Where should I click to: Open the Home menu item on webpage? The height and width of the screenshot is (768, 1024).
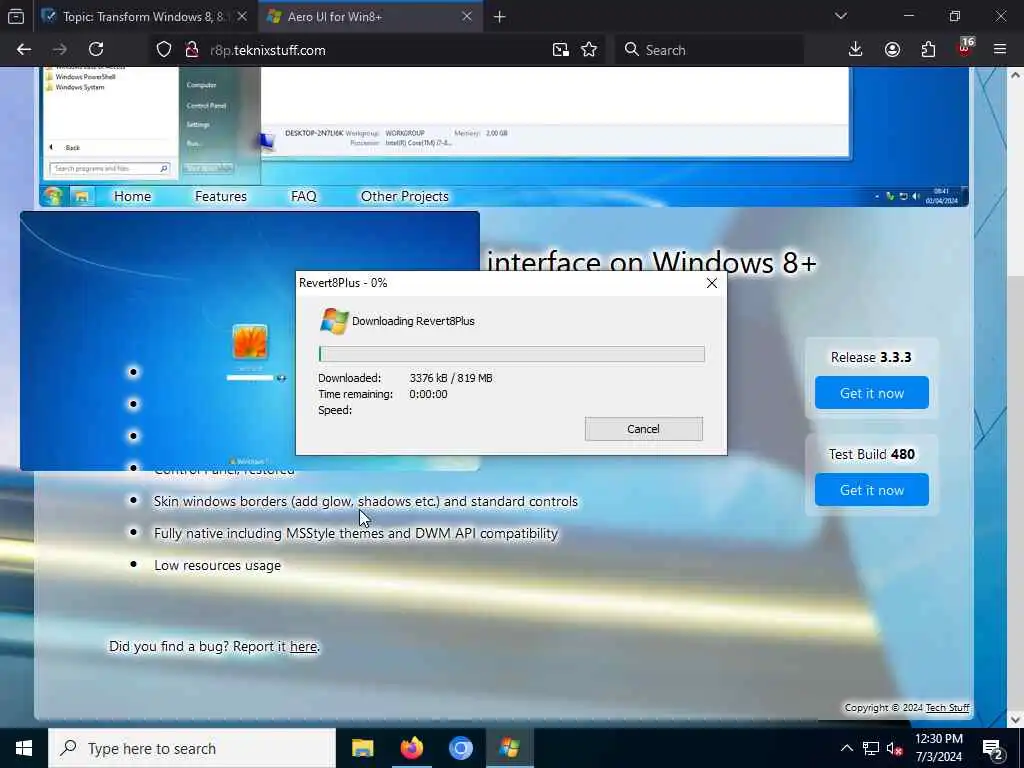click(x=132, y=196)
